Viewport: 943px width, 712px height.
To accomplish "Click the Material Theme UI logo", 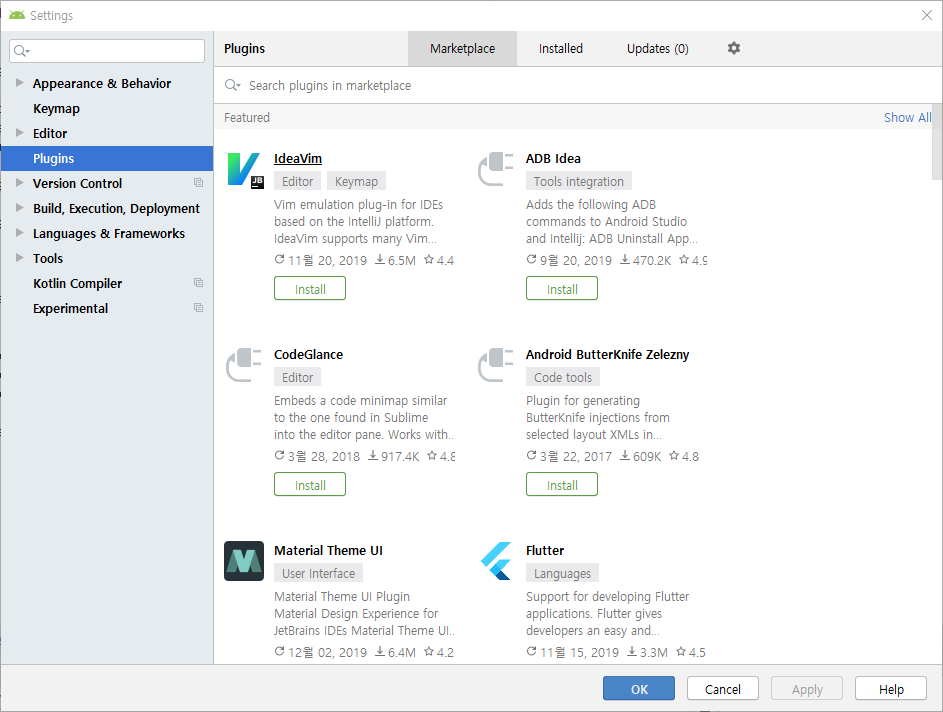I will click(x=244, y=561).
